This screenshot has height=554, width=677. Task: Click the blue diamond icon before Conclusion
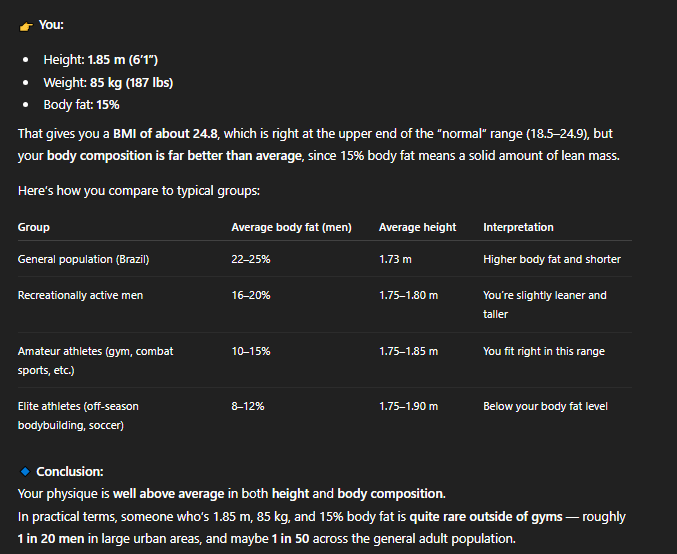point(25,471)
